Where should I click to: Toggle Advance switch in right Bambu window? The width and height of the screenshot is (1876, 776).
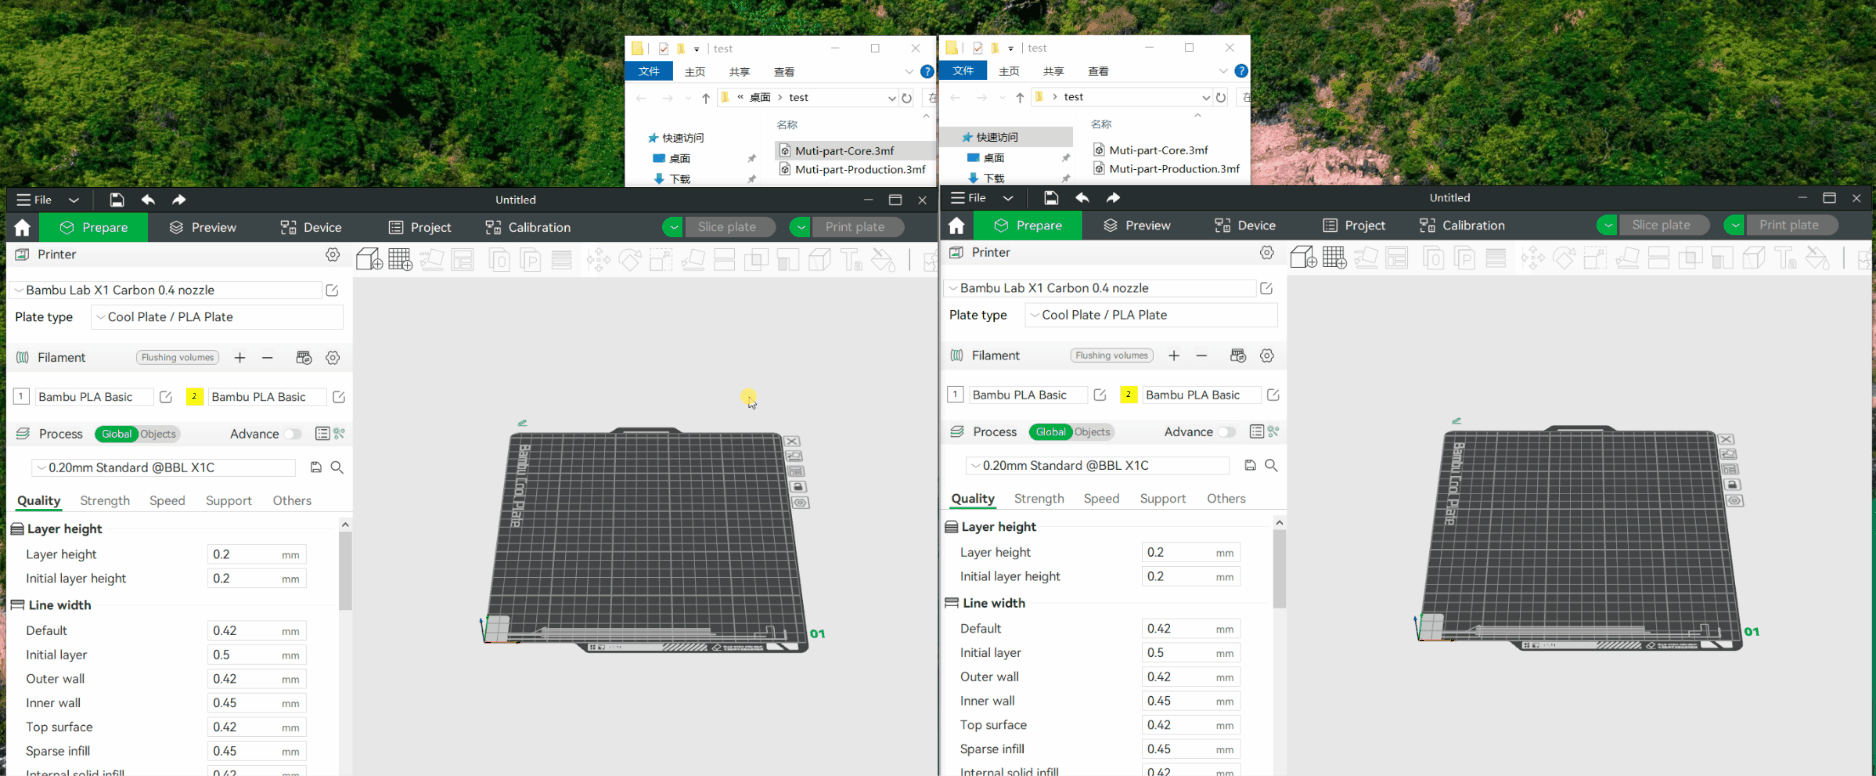(1226, 432)
